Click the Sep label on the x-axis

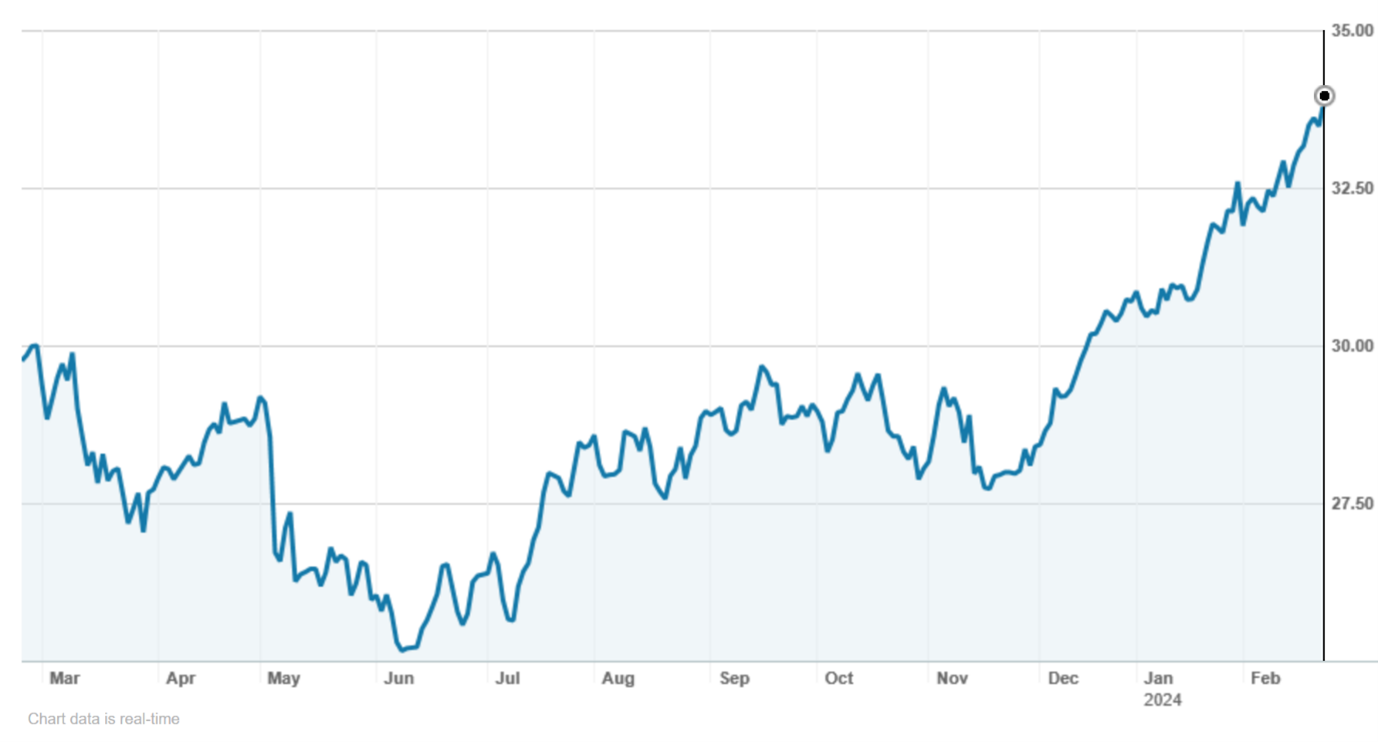[x=734, y=679]
